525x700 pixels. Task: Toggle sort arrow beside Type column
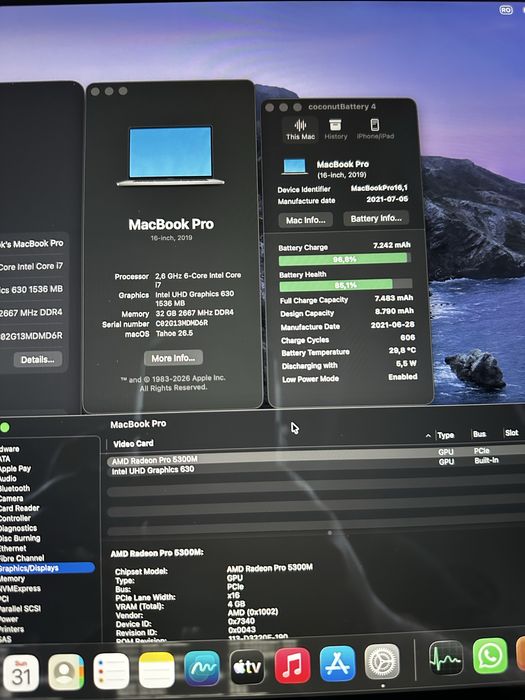pos(428,436)
